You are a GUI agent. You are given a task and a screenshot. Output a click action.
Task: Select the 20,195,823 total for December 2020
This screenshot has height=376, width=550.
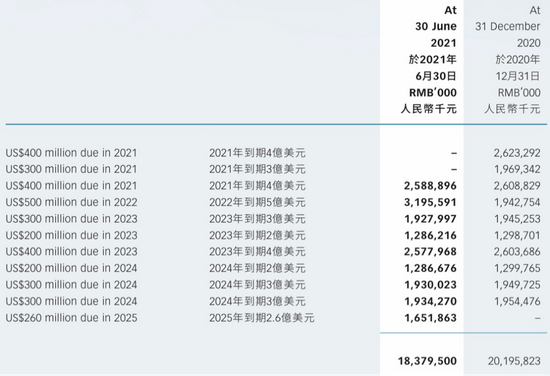(514, 361)
